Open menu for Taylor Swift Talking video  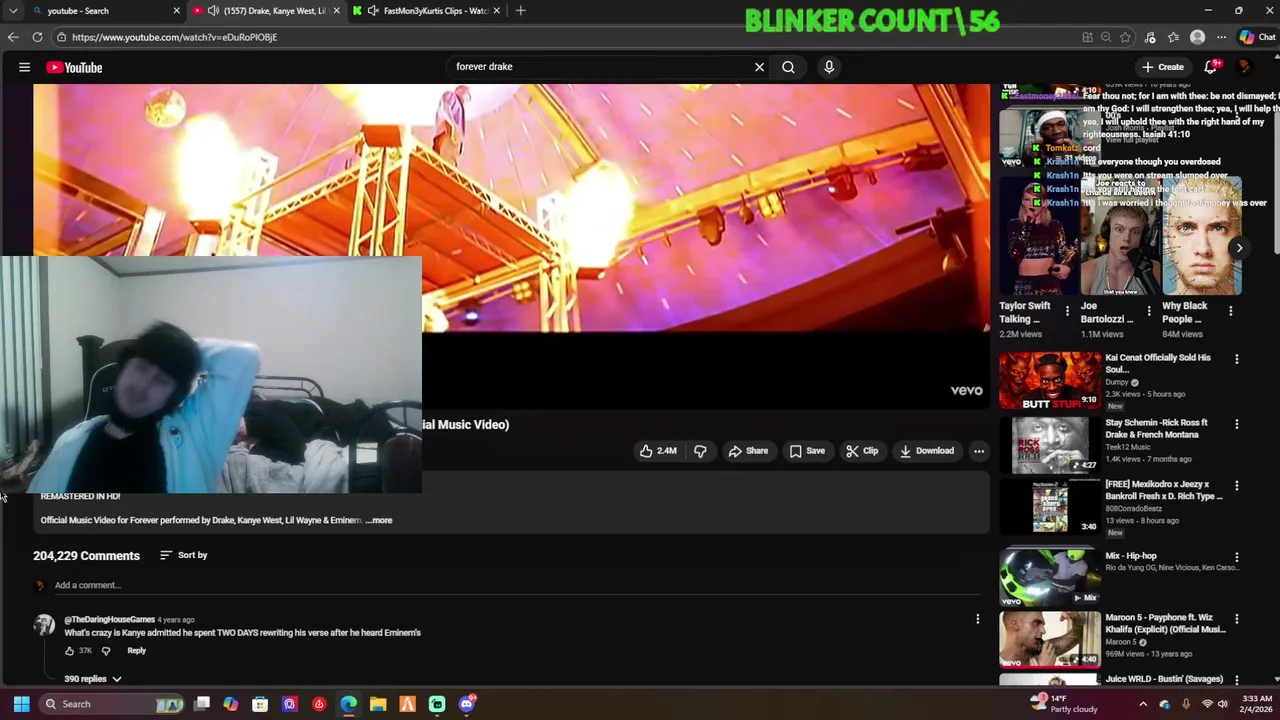click(x=1067, y=311)
